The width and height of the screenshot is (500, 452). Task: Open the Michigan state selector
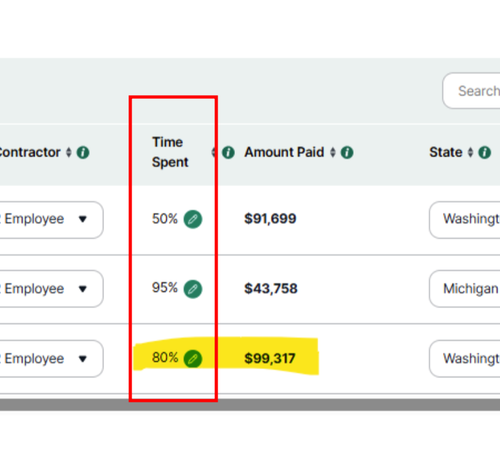465,289
